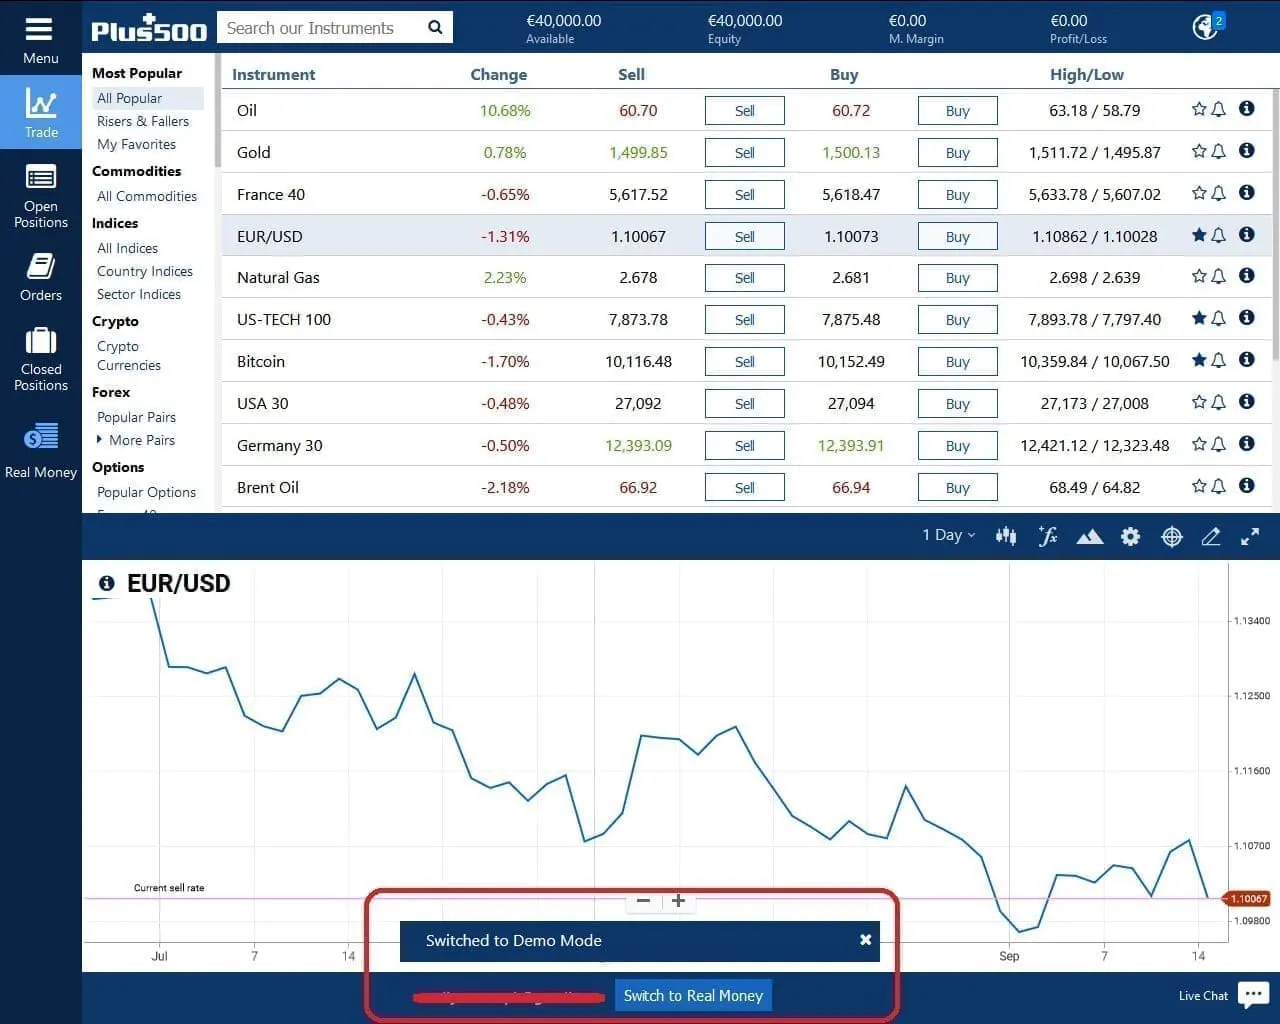This screenshot has height=1024, width=1280.
Task: Select the chart drawing pencil tool
Action: 1210,537
